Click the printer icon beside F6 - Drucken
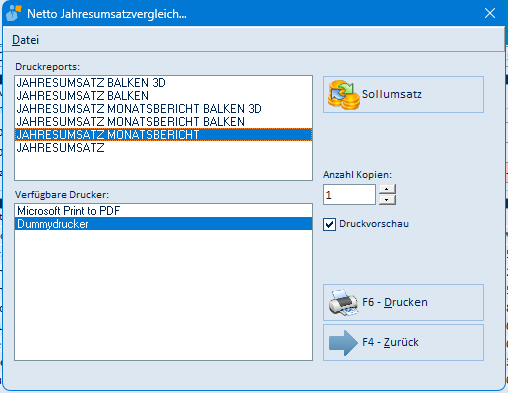 pyautogui.click(x=343, y=302)
